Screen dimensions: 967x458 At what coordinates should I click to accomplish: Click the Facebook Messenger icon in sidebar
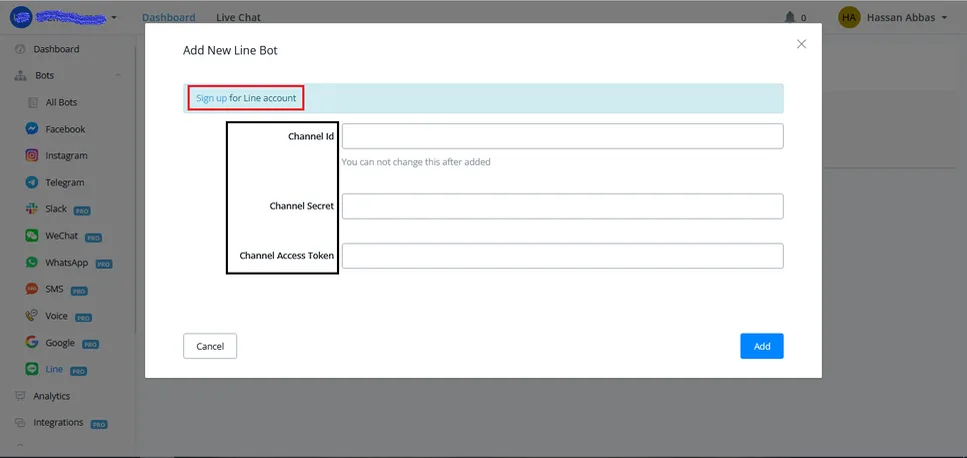31,129
